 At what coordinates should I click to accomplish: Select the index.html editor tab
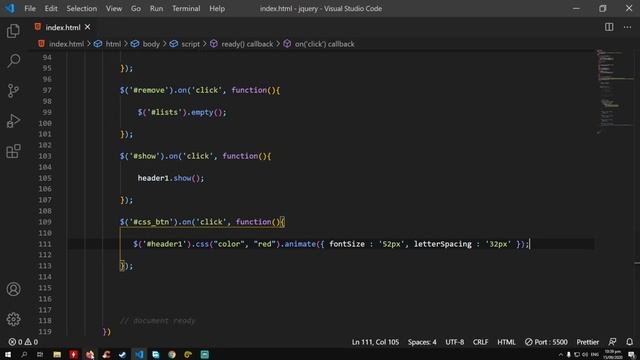62,27
